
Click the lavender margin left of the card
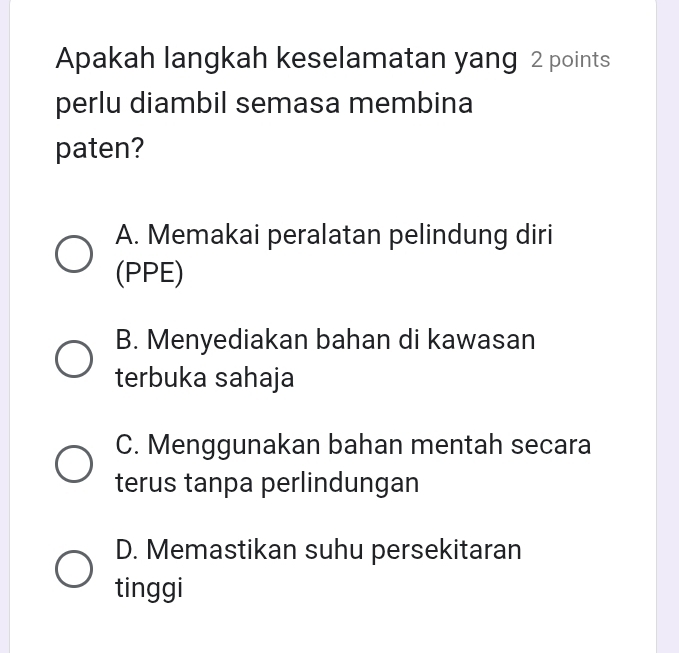(4, 326)
